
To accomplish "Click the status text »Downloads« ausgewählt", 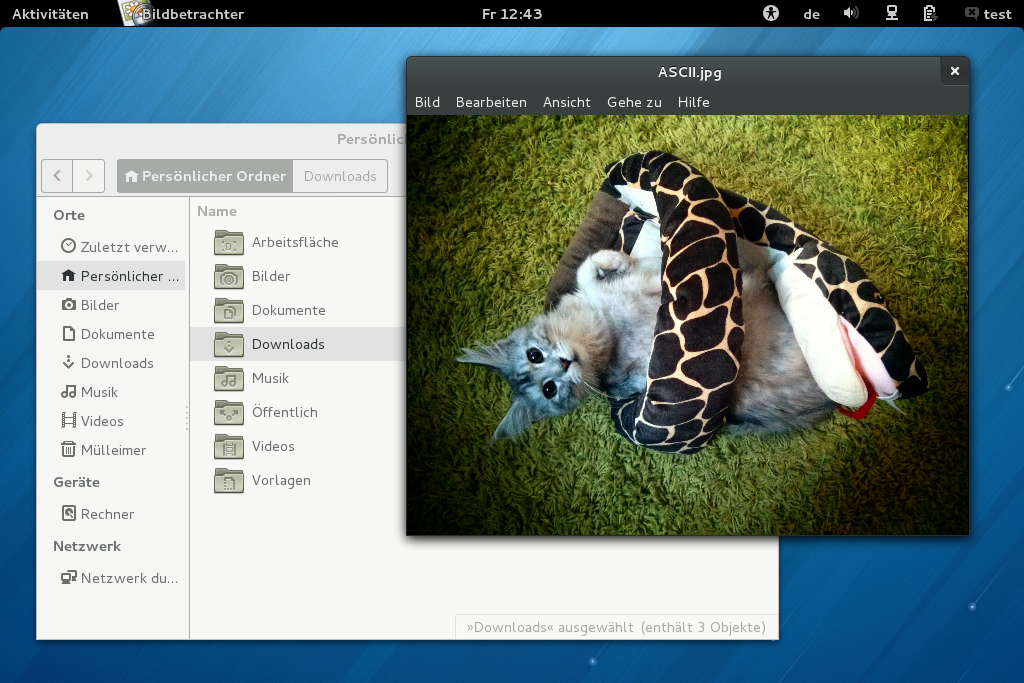I will (550, 627).
